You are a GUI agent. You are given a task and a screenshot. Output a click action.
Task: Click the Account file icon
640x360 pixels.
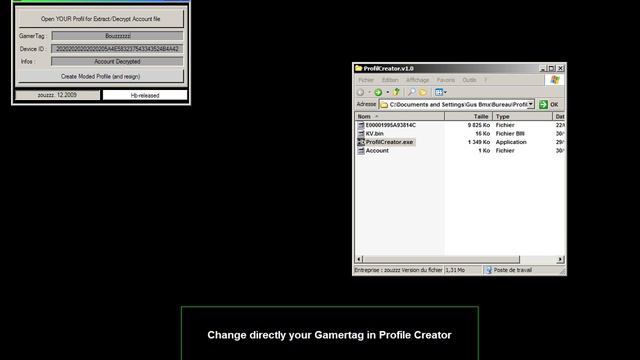[361, 151]
